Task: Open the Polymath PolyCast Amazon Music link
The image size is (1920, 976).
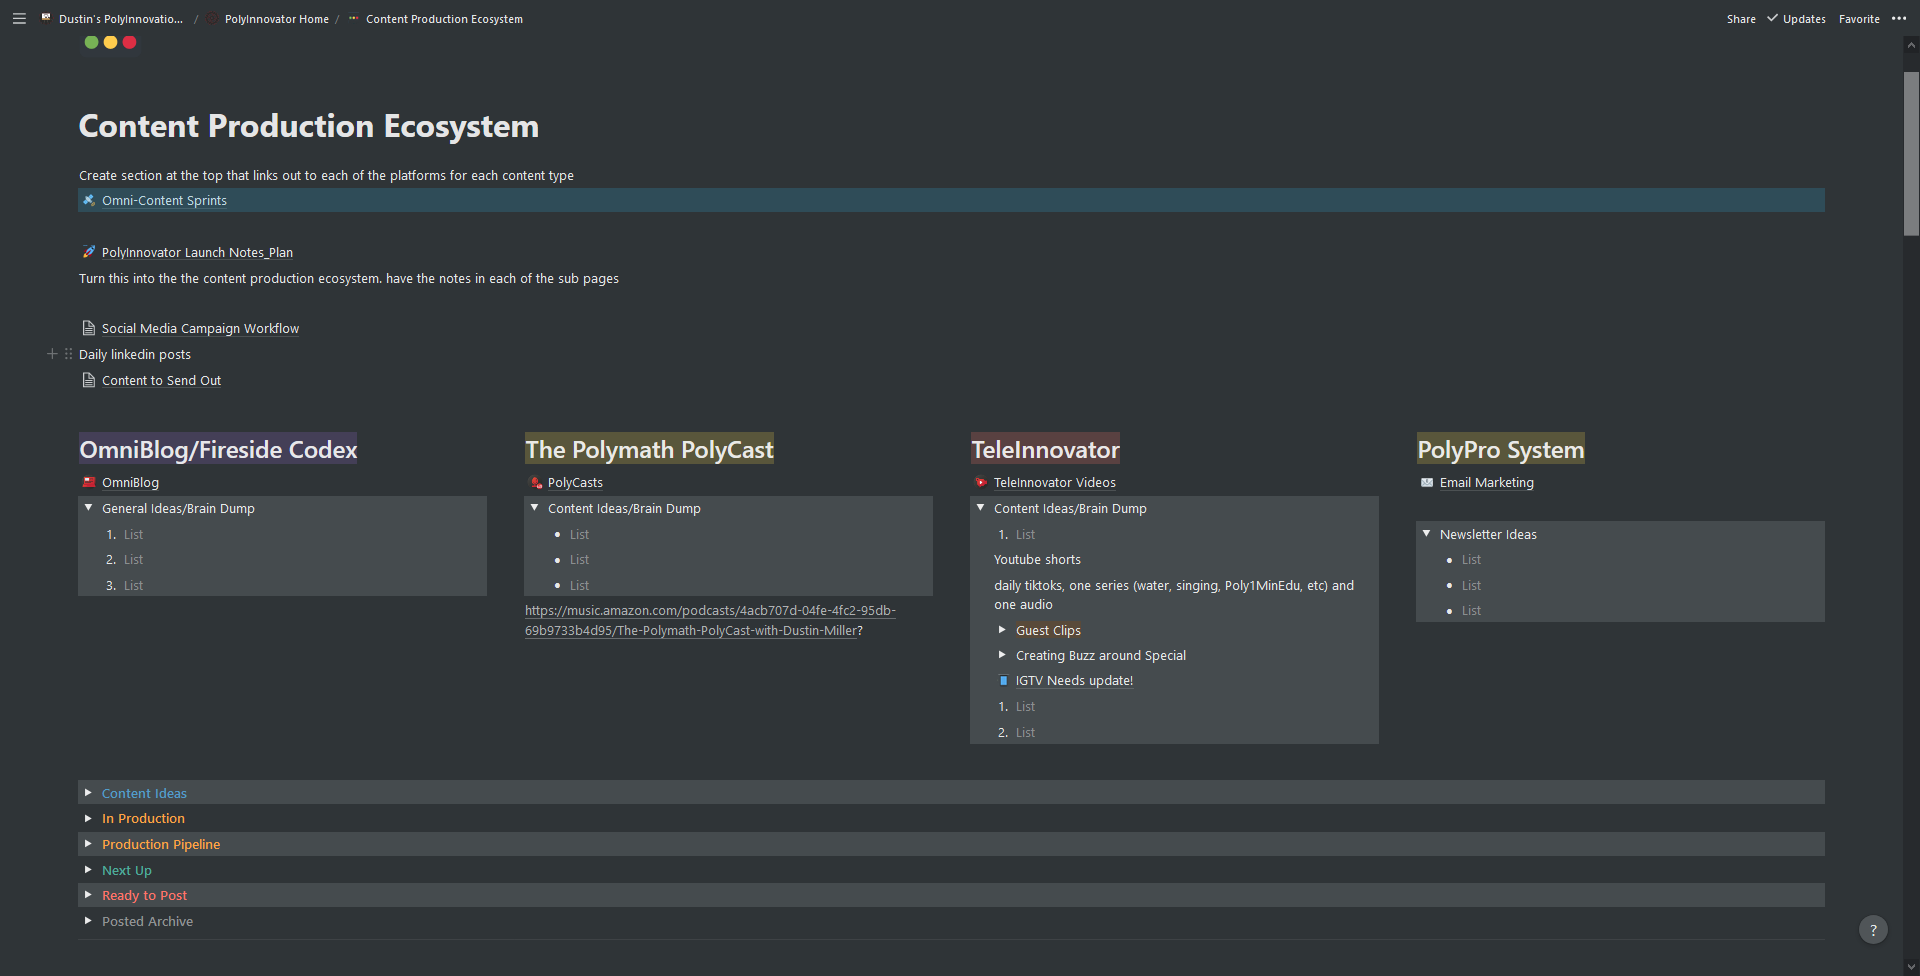Action: (710, 620)
